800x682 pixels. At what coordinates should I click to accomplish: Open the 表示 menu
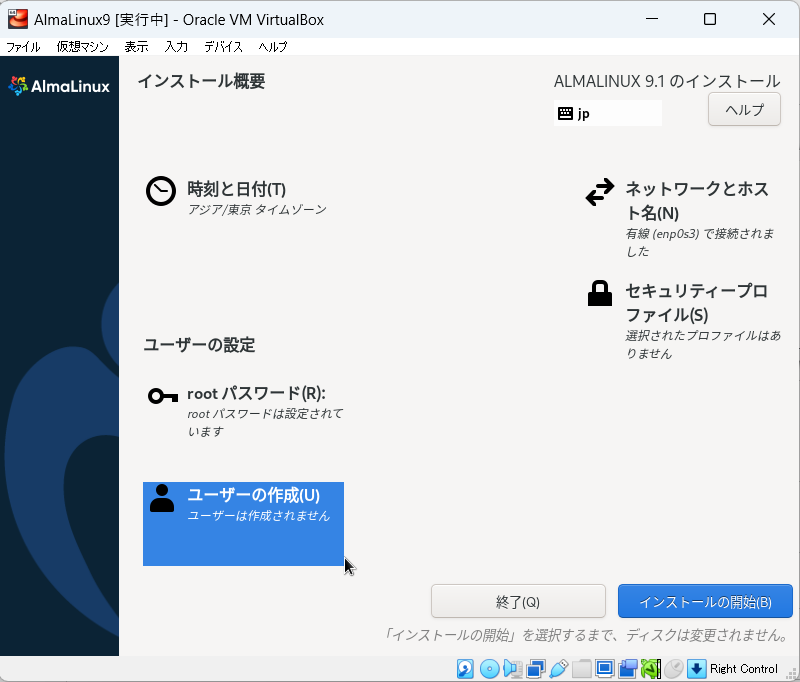pos(136,47)
